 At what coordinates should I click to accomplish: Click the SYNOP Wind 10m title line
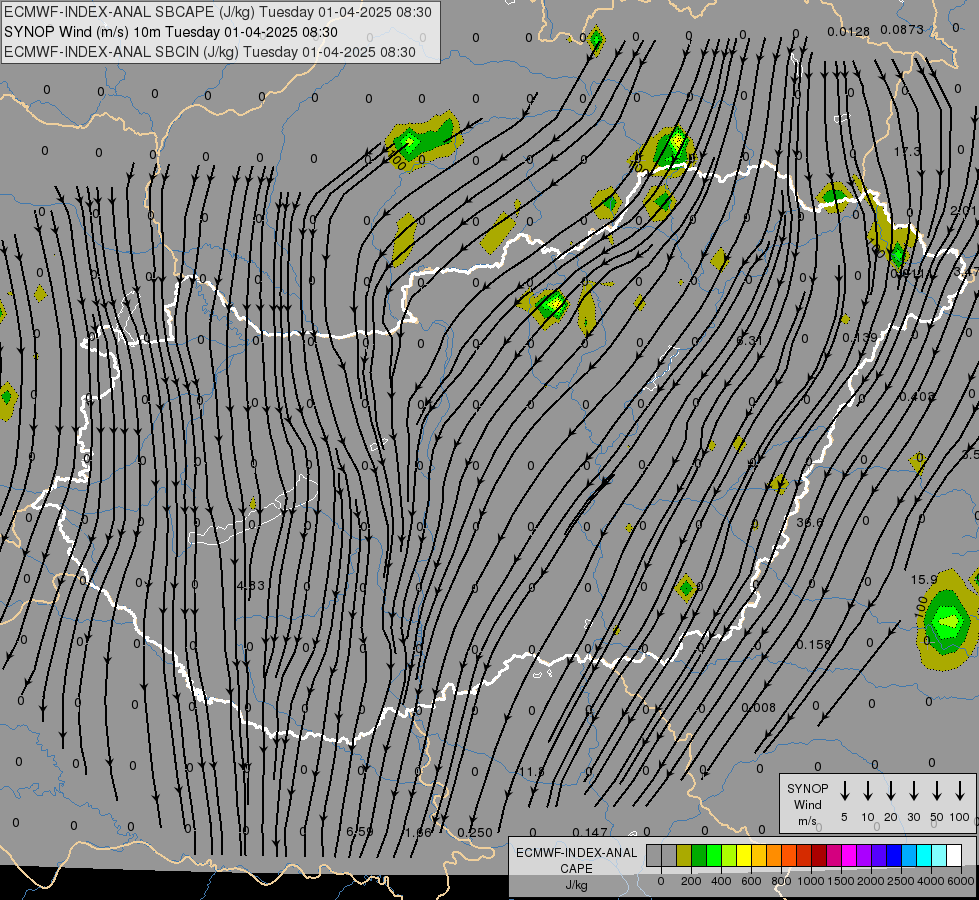point(170,32)
